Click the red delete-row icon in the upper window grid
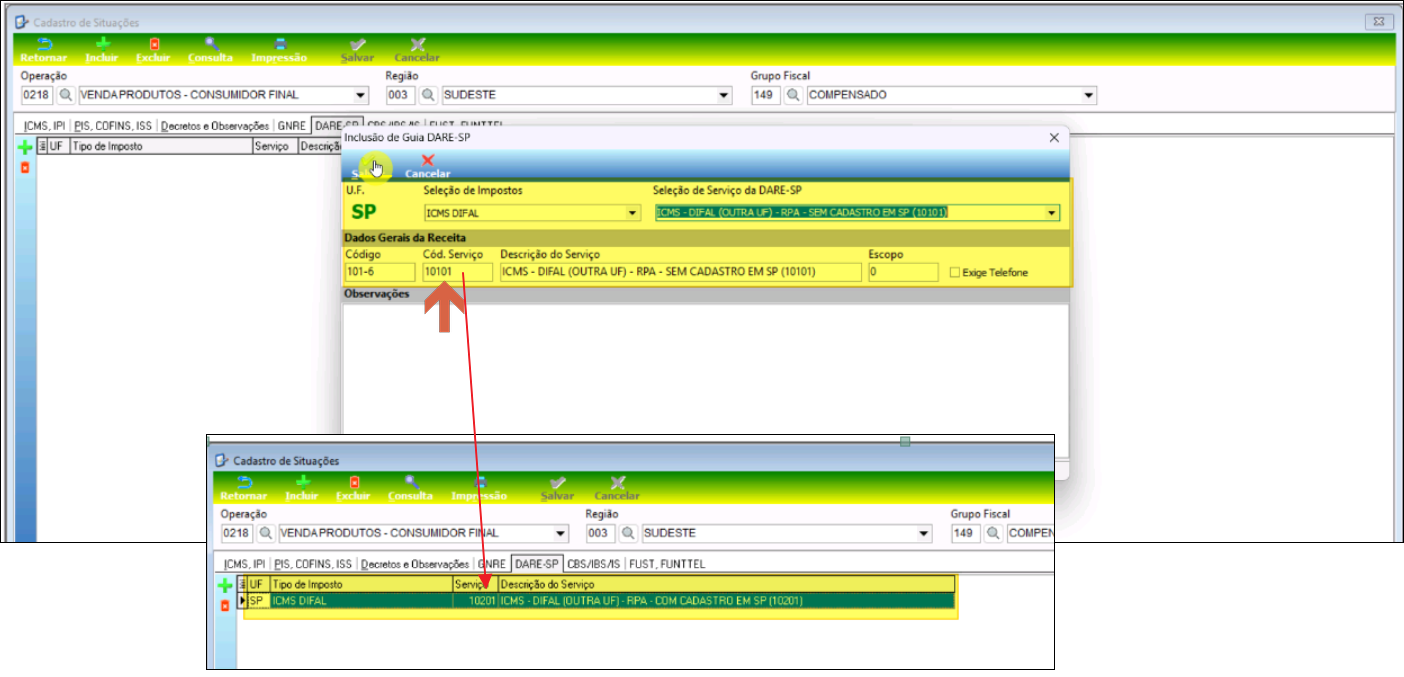This screenshot has height=677, width=1404. [25, 167]
